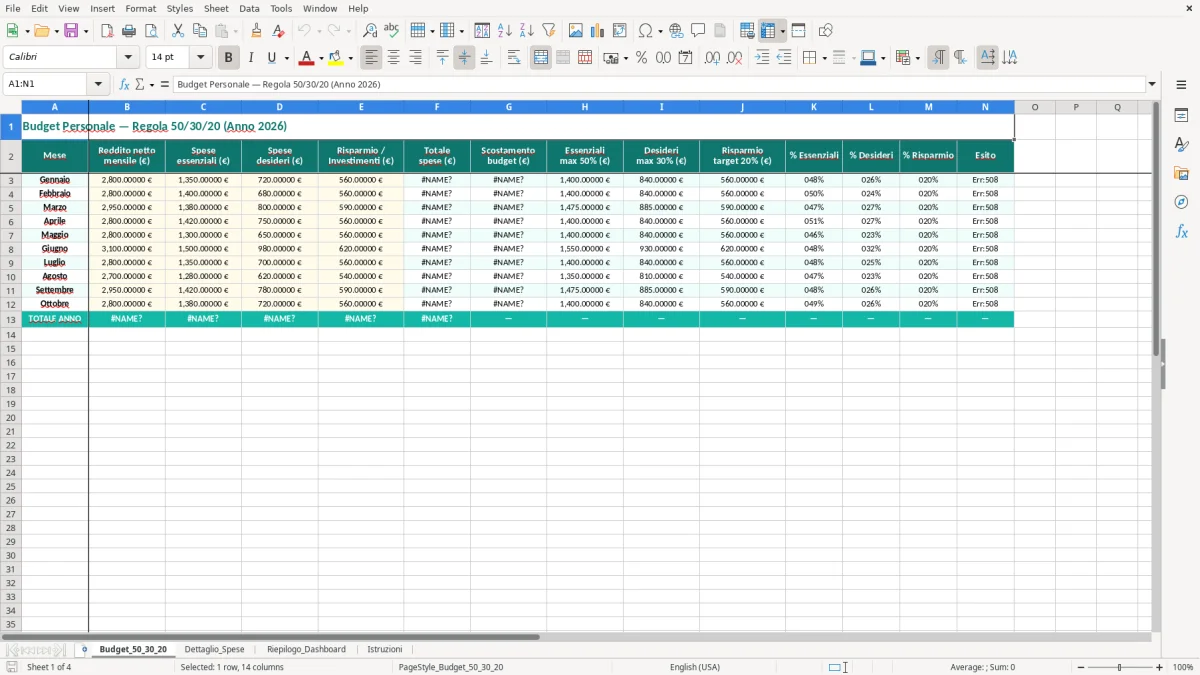
Task: Open sidebar Gallery deck icon
Action: point(1181,174)
